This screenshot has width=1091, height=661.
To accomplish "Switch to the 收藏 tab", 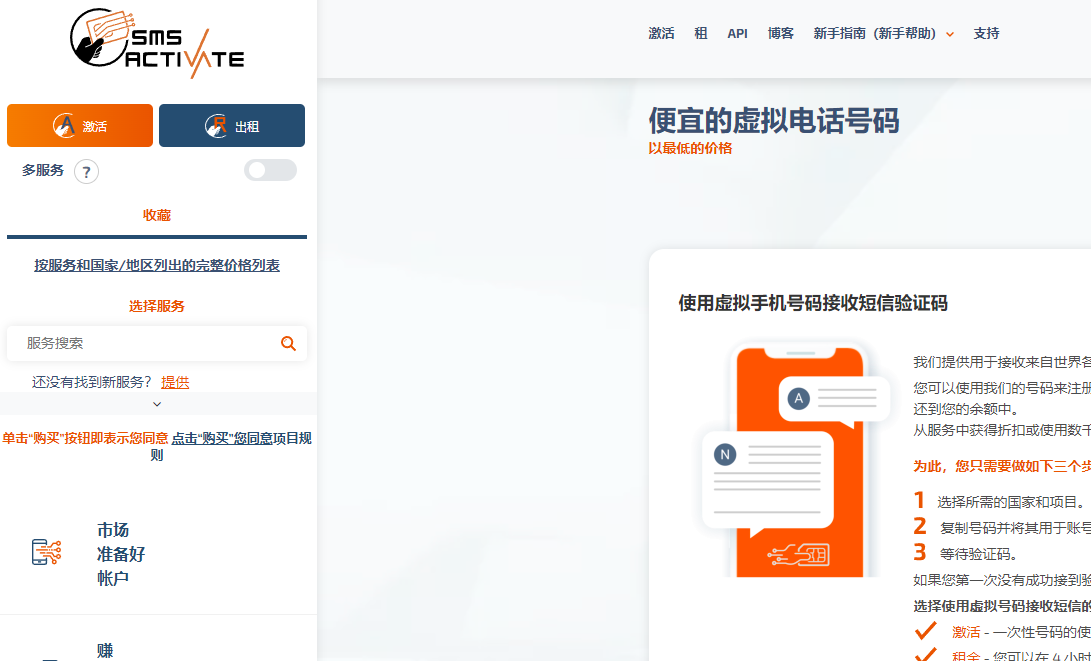I will click(x=156, y=214).
